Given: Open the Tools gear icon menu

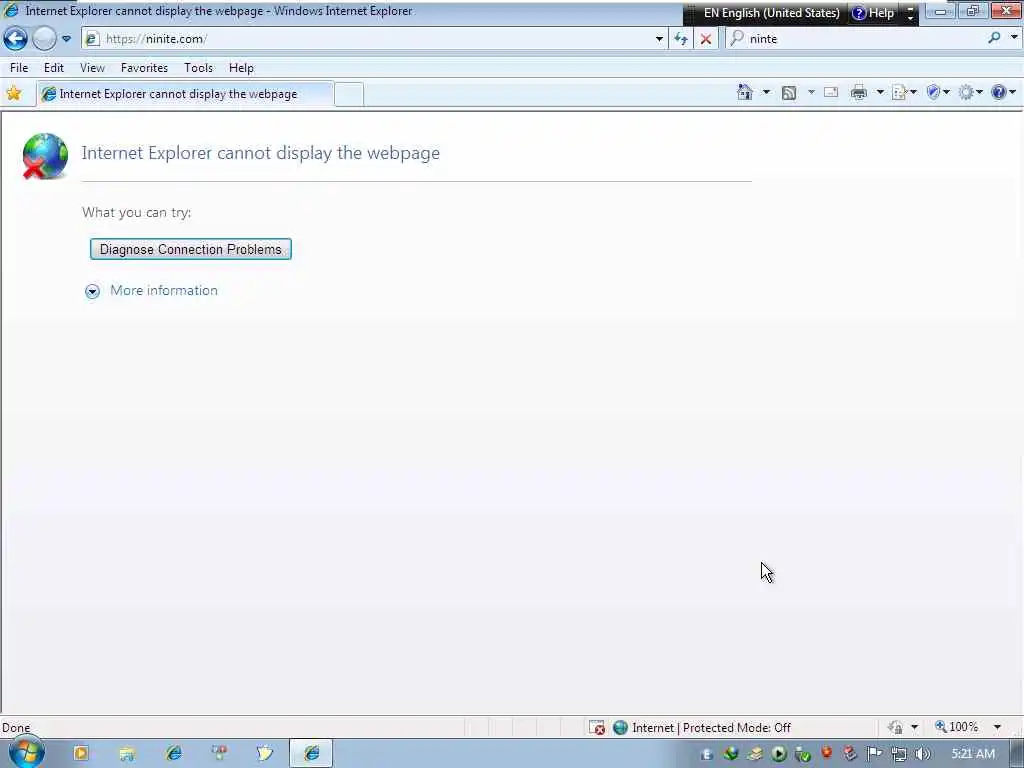Looking at the screenshot, I should point(970,93).
